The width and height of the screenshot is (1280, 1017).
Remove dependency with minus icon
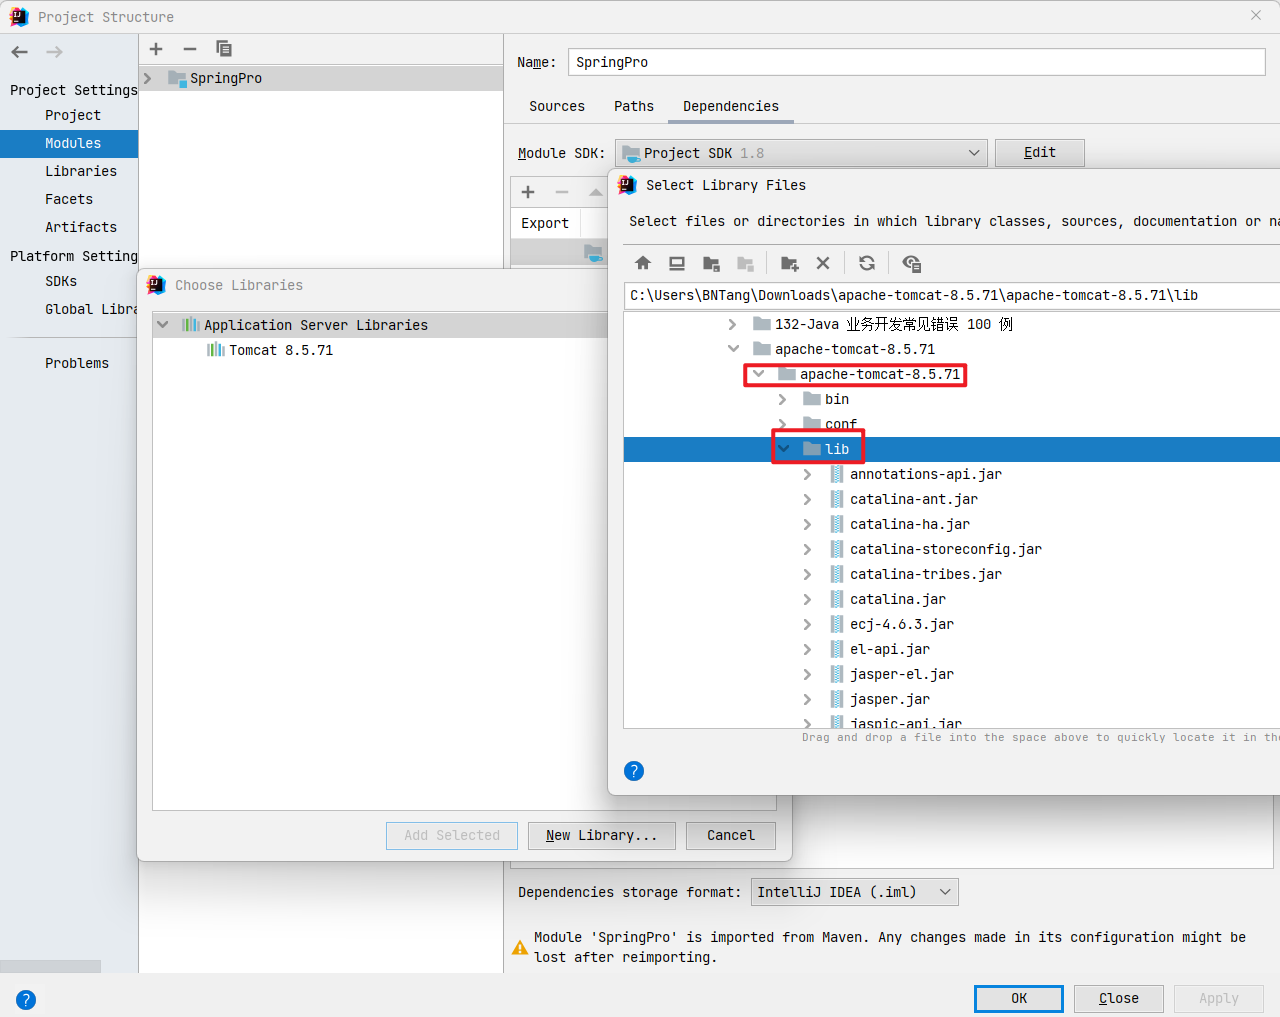point(562,192)
